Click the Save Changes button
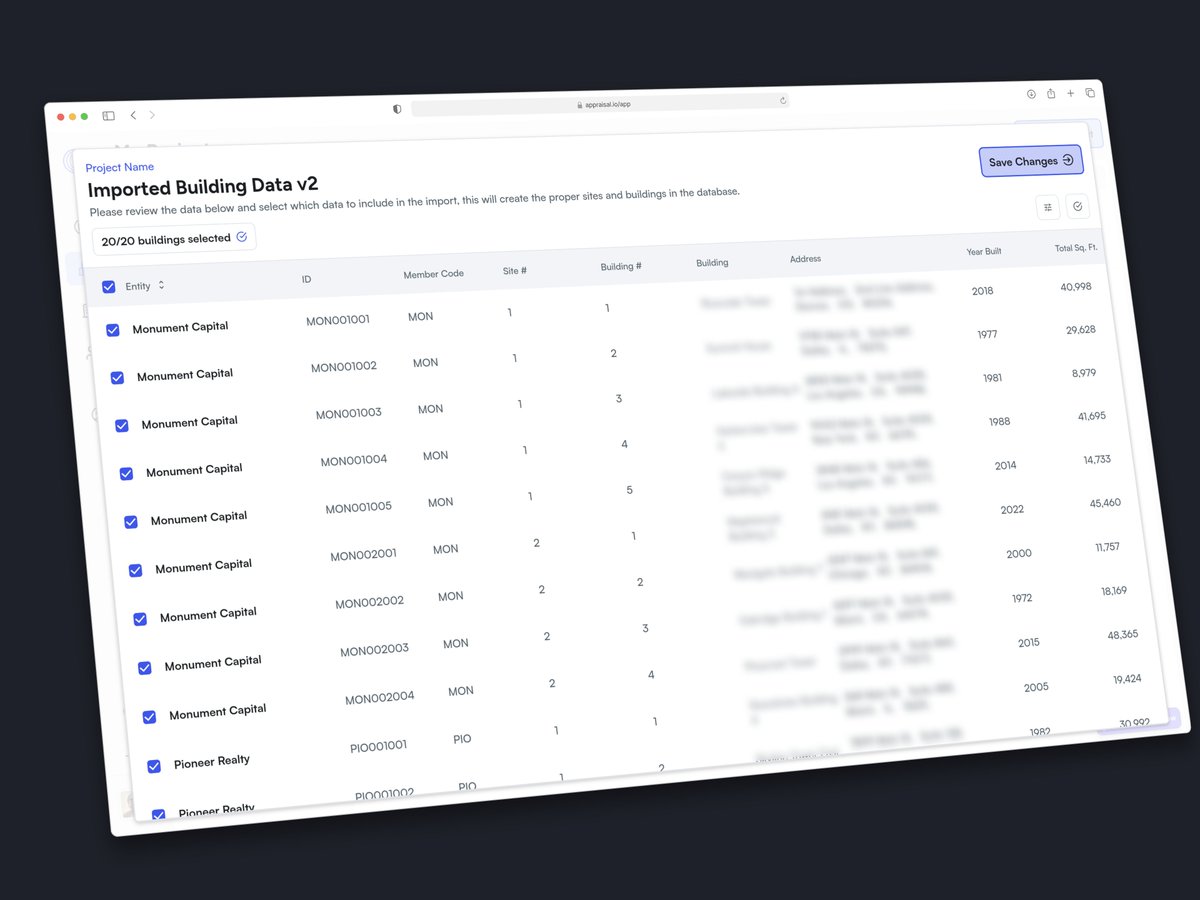Screen dimensions: 1200x900 coord(1031,161)
